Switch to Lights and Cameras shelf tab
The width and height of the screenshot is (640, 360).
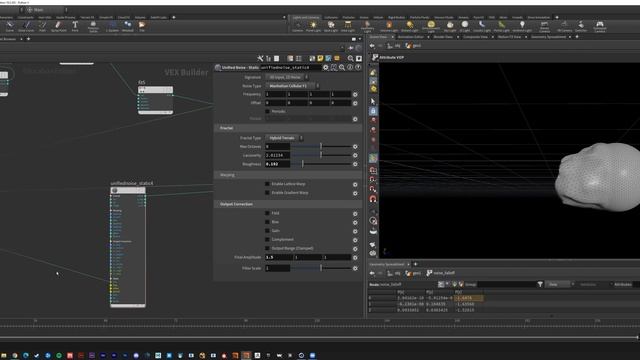pos(306,18)
